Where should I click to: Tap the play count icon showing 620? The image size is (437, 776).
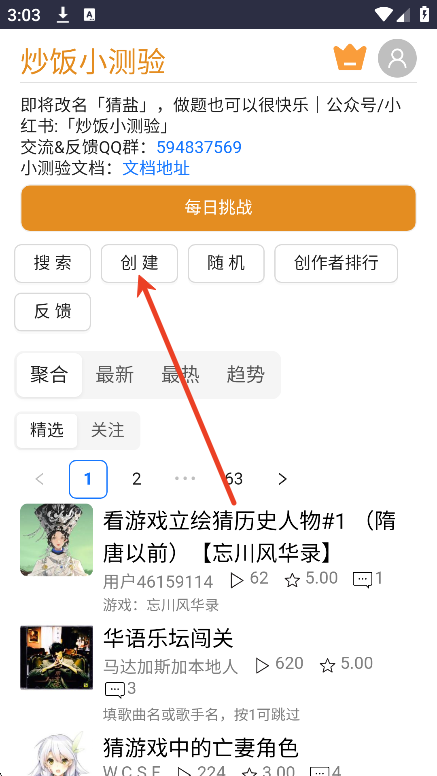[x=262, y=666]
